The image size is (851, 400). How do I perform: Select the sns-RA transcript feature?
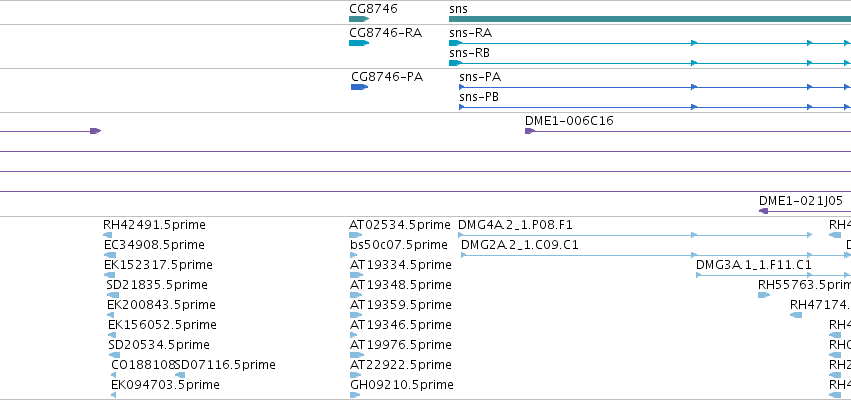tap(650, 43)
